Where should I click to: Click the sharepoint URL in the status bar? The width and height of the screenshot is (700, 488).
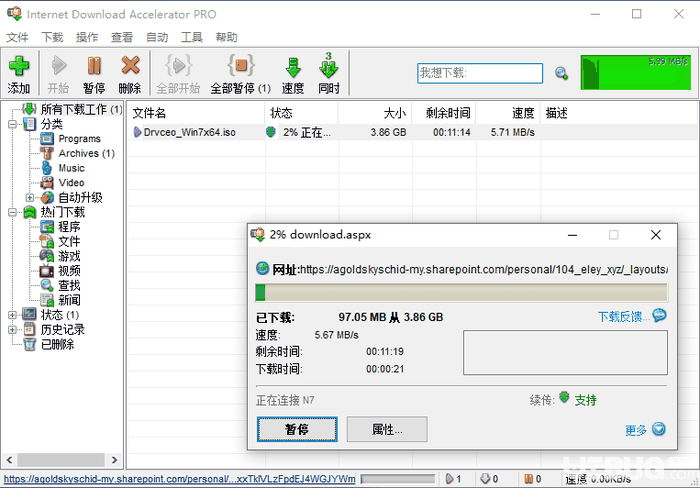pyautogui.click(x=179, y=479)
